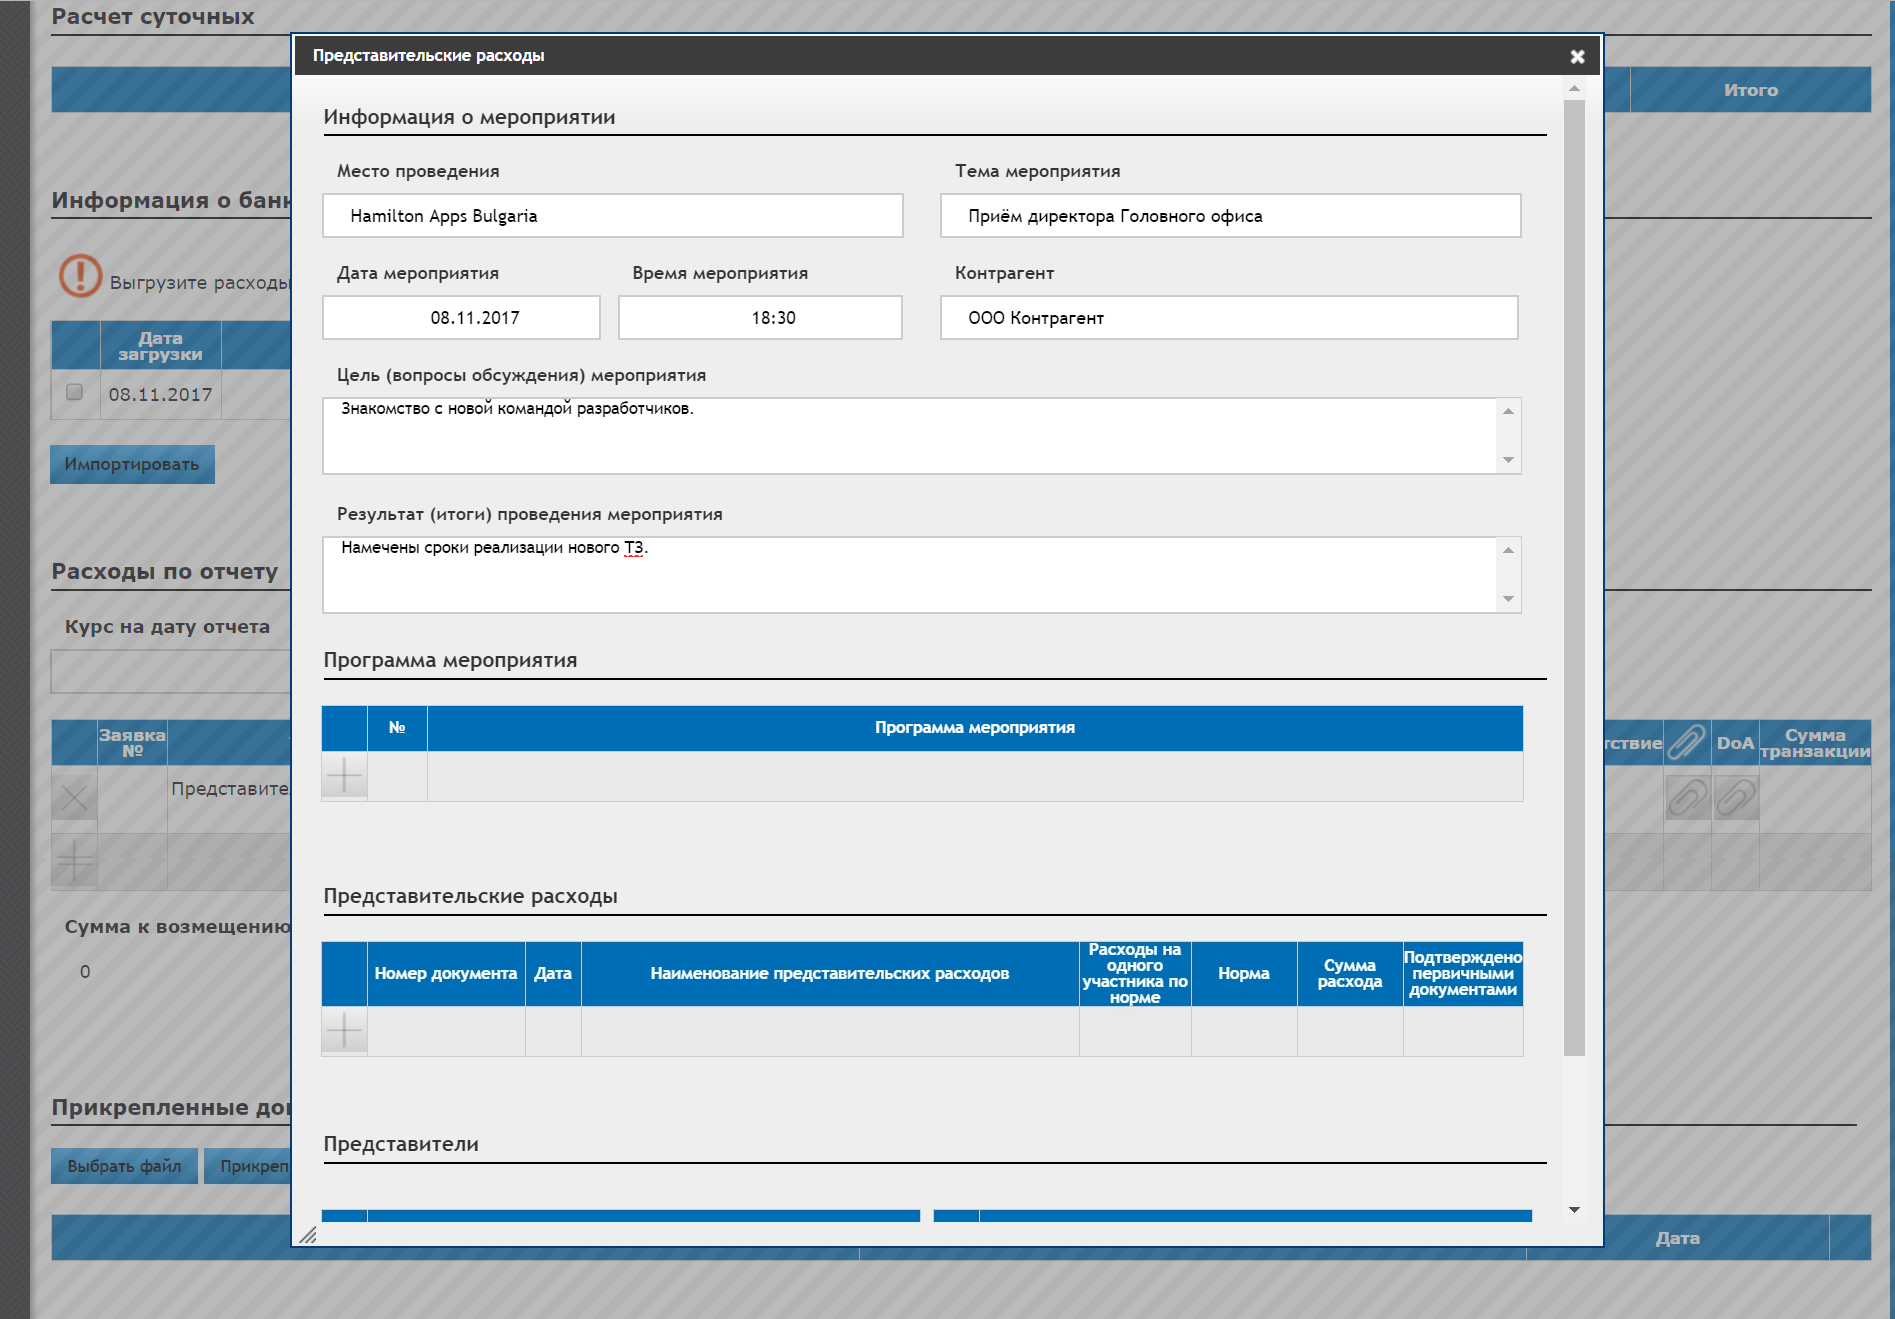Click the paperclip icon in table header

coord(1687,743)
